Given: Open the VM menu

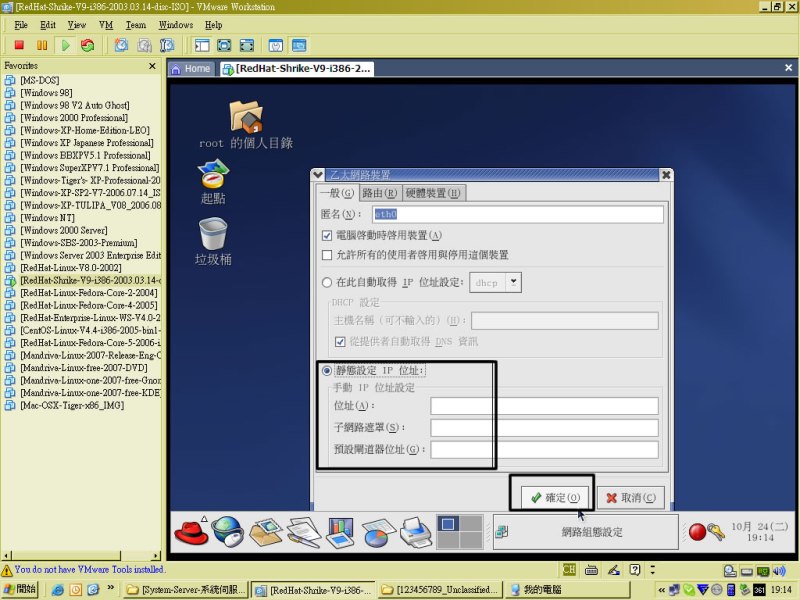Looking at the screenshot, I should [106, 25].
